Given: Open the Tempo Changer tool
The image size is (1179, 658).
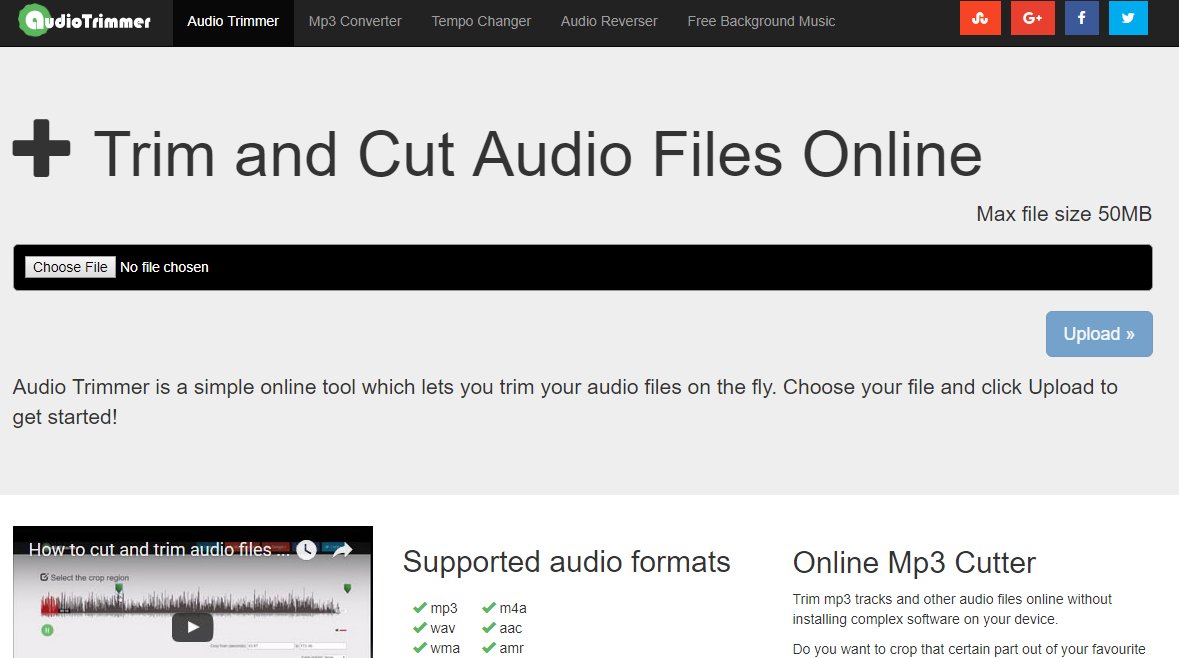Looking at the screenshot, I should [x=481, y=21].
